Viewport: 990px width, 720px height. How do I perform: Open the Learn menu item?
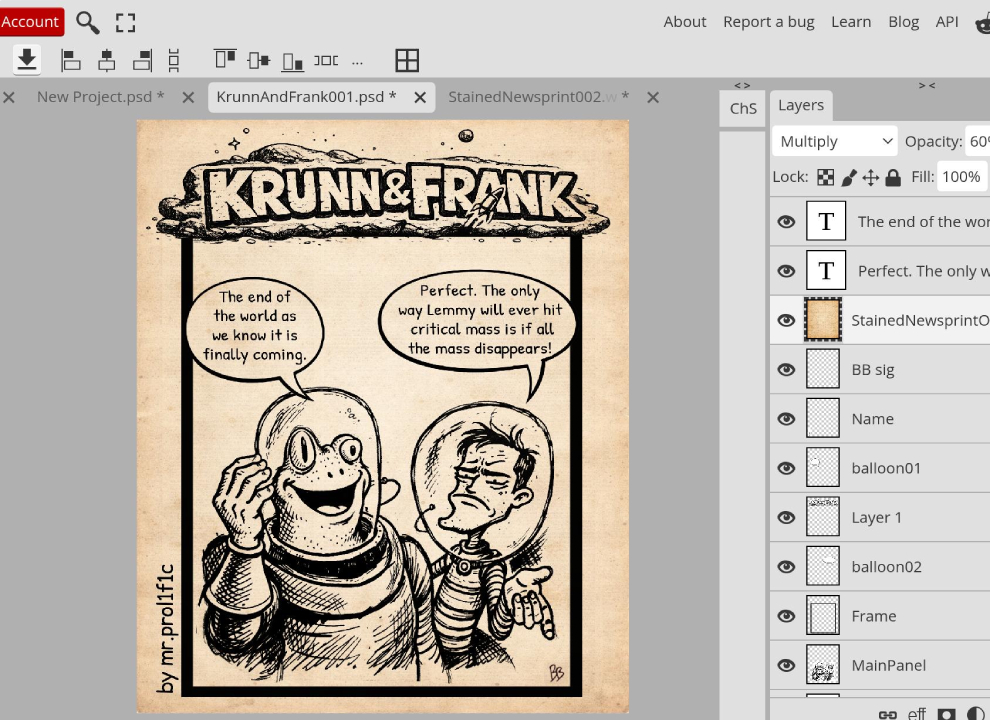pyautogui.click(x=851, y=22)
